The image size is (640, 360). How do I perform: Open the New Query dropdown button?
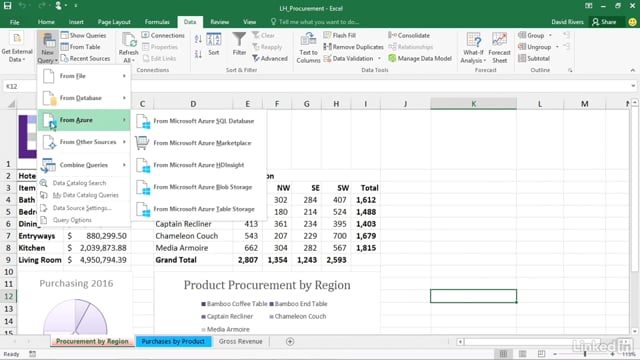tap(47, 48)
